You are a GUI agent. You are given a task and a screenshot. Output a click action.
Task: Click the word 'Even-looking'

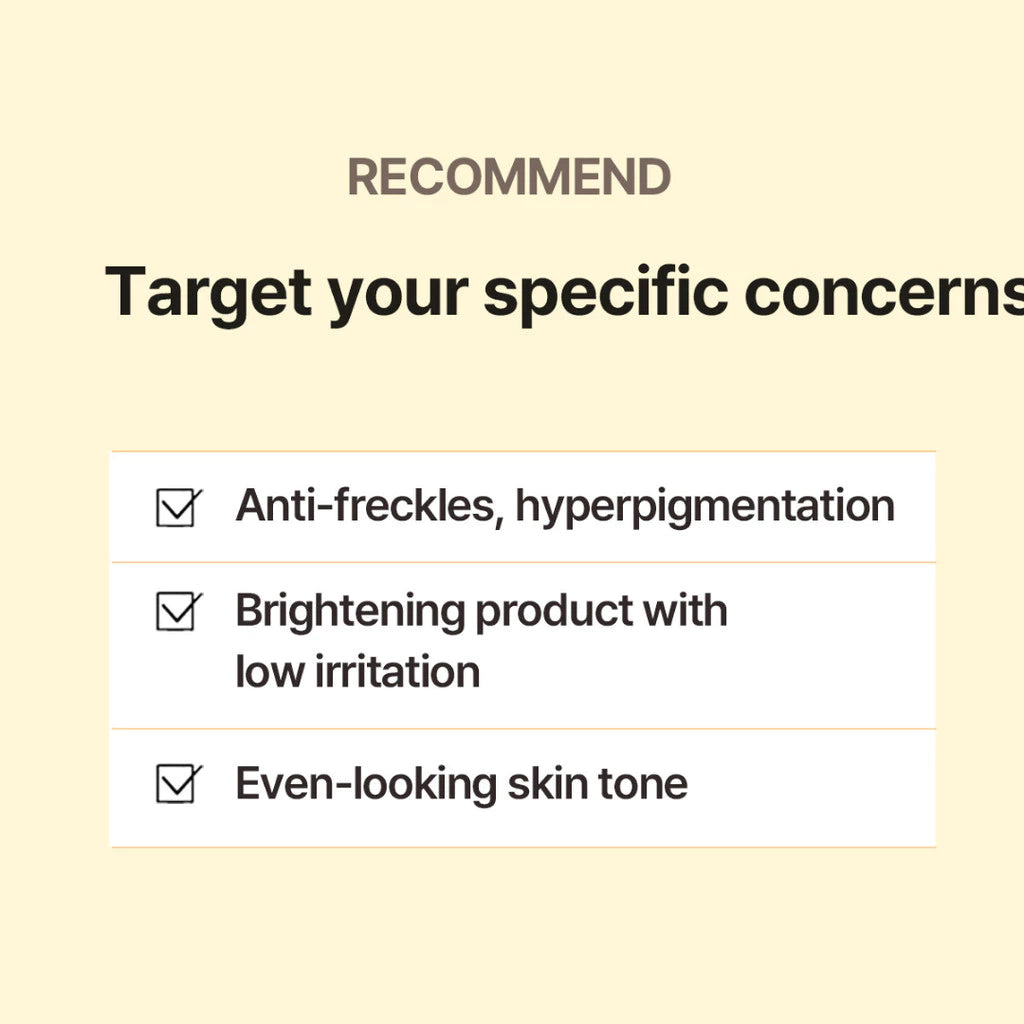pos(365,784)
